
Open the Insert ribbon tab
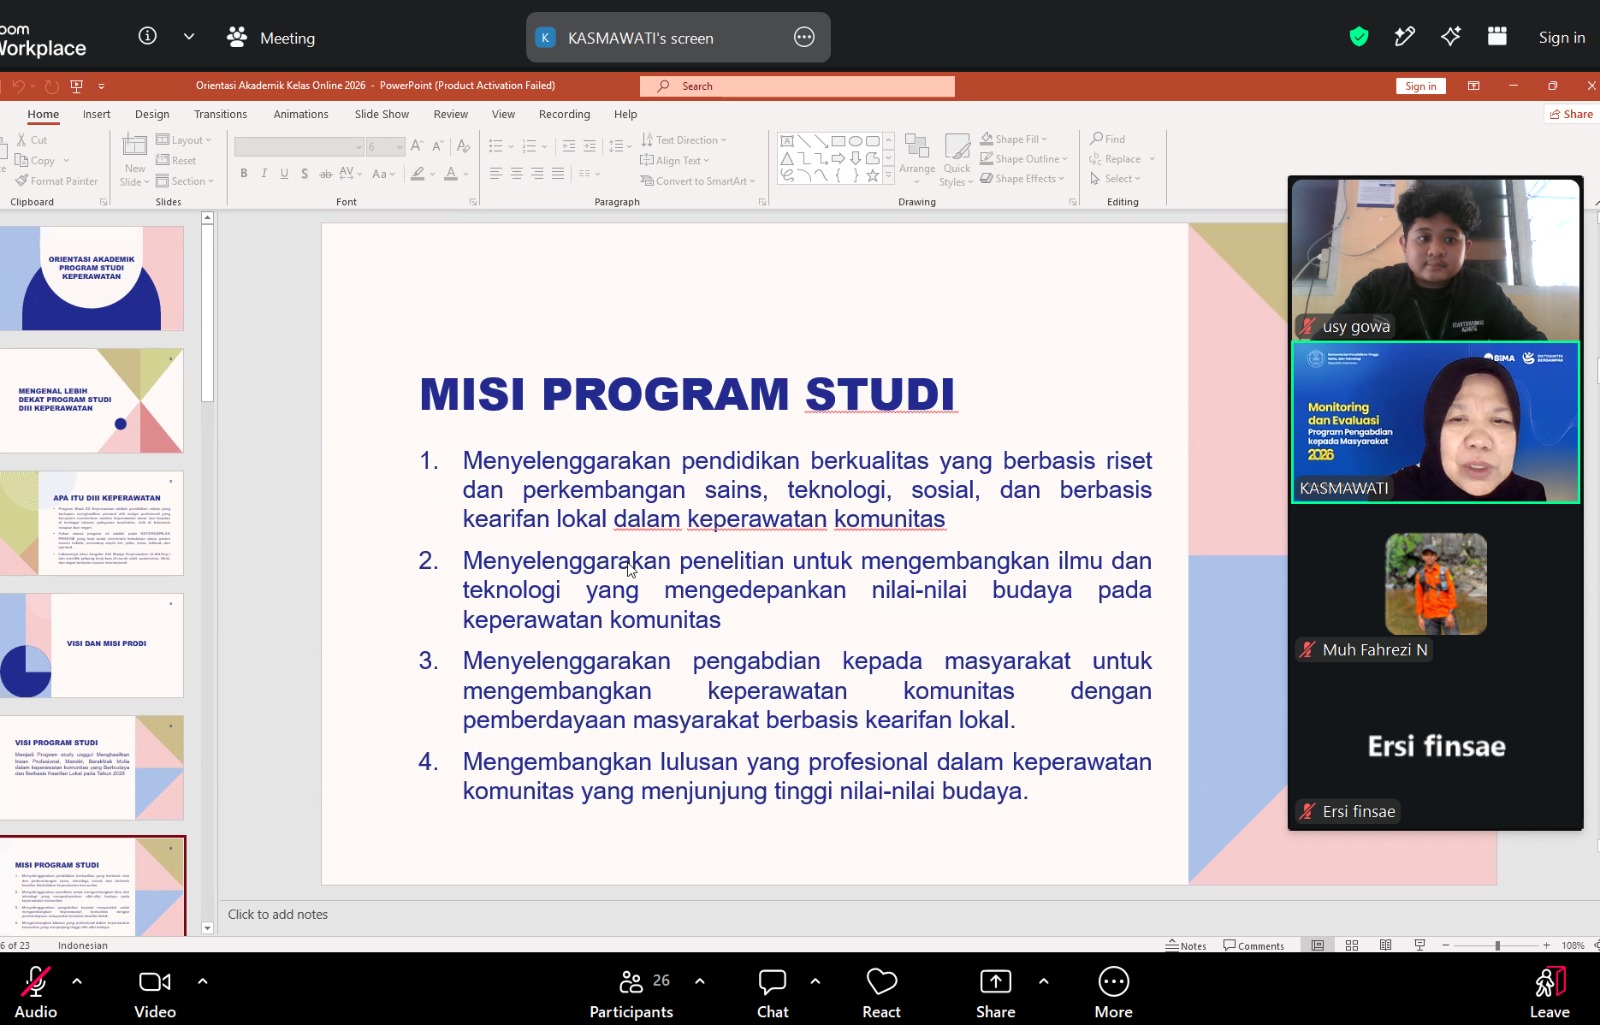(97, 114)
